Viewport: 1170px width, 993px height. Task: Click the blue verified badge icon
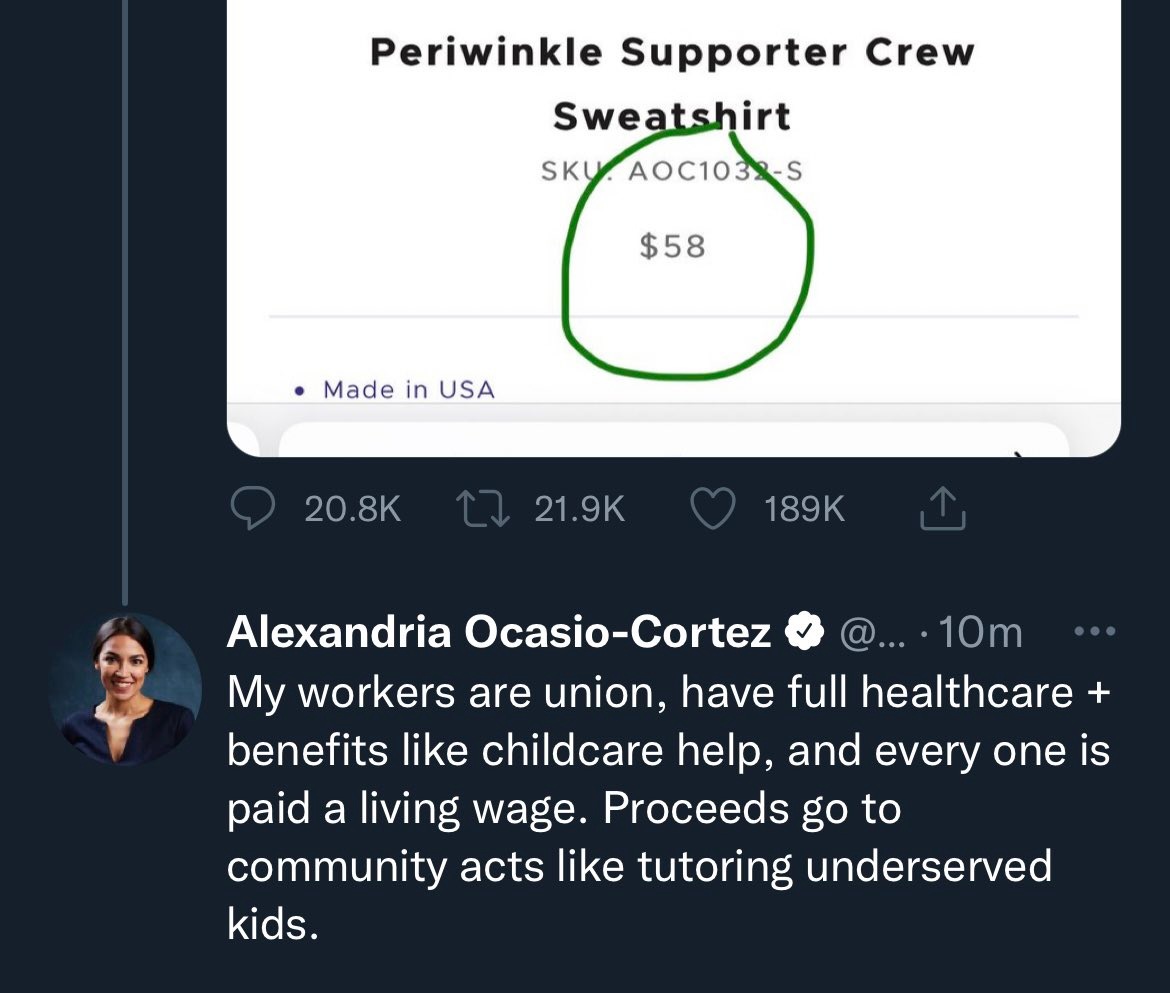pyautogui.click(x=804, y=631)
